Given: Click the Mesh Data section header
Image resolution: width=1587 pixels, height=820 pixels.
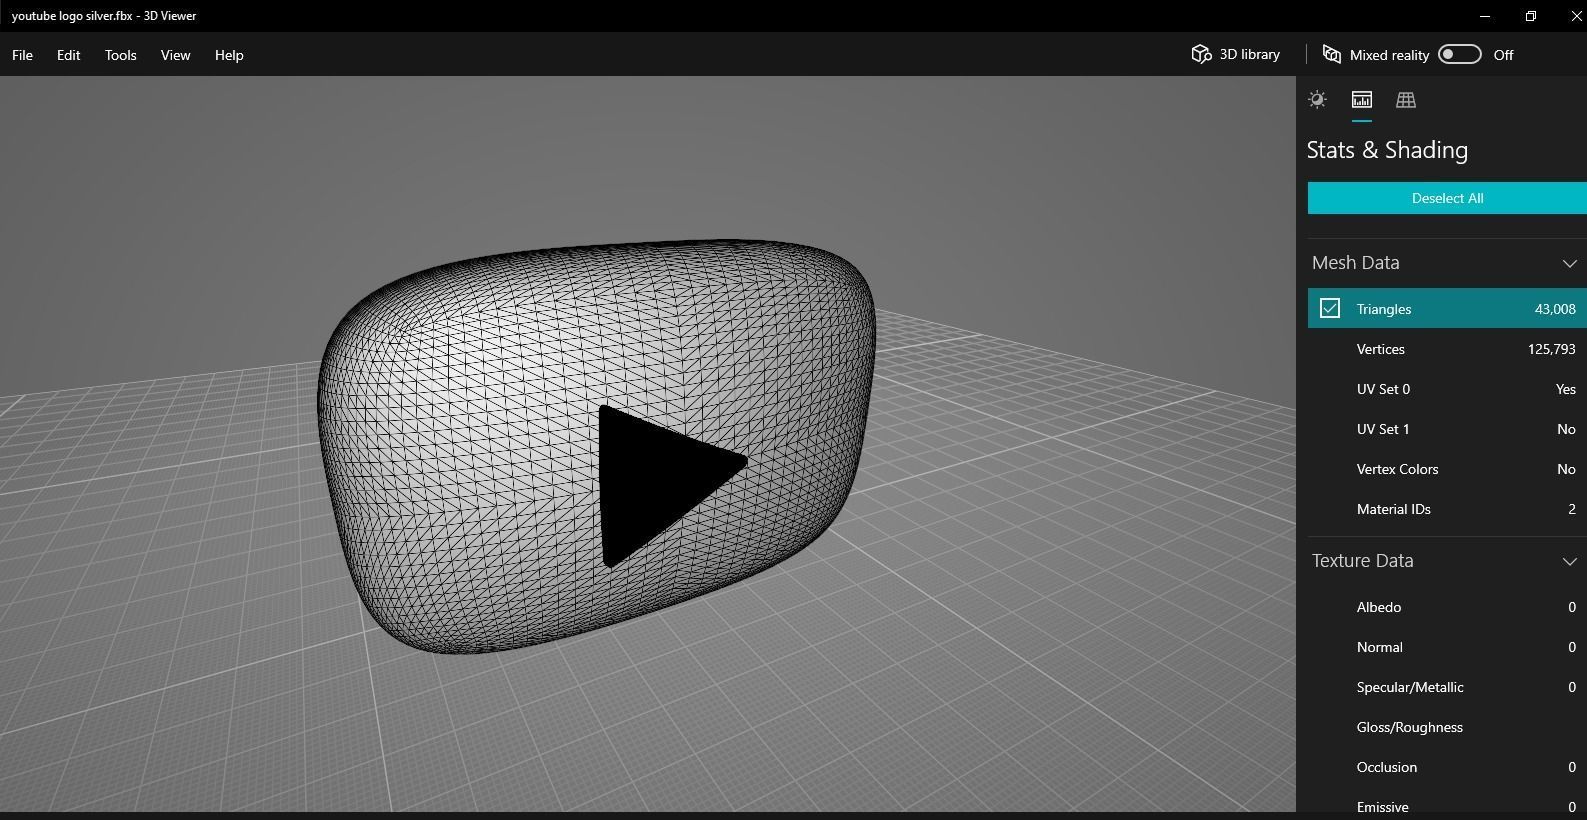Looking at the screenshot, I should click(1447, 263).
